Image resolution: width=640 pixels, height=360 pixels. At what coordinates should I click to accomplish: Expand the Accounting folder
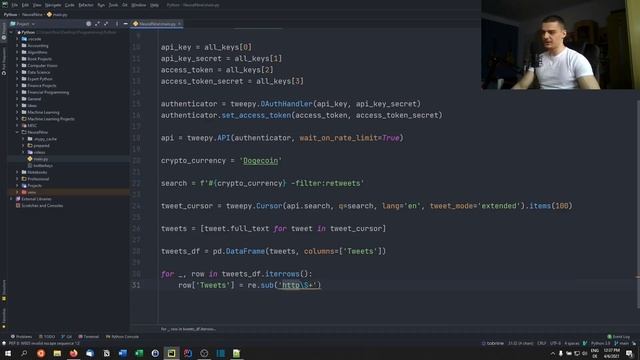(18, 46)
